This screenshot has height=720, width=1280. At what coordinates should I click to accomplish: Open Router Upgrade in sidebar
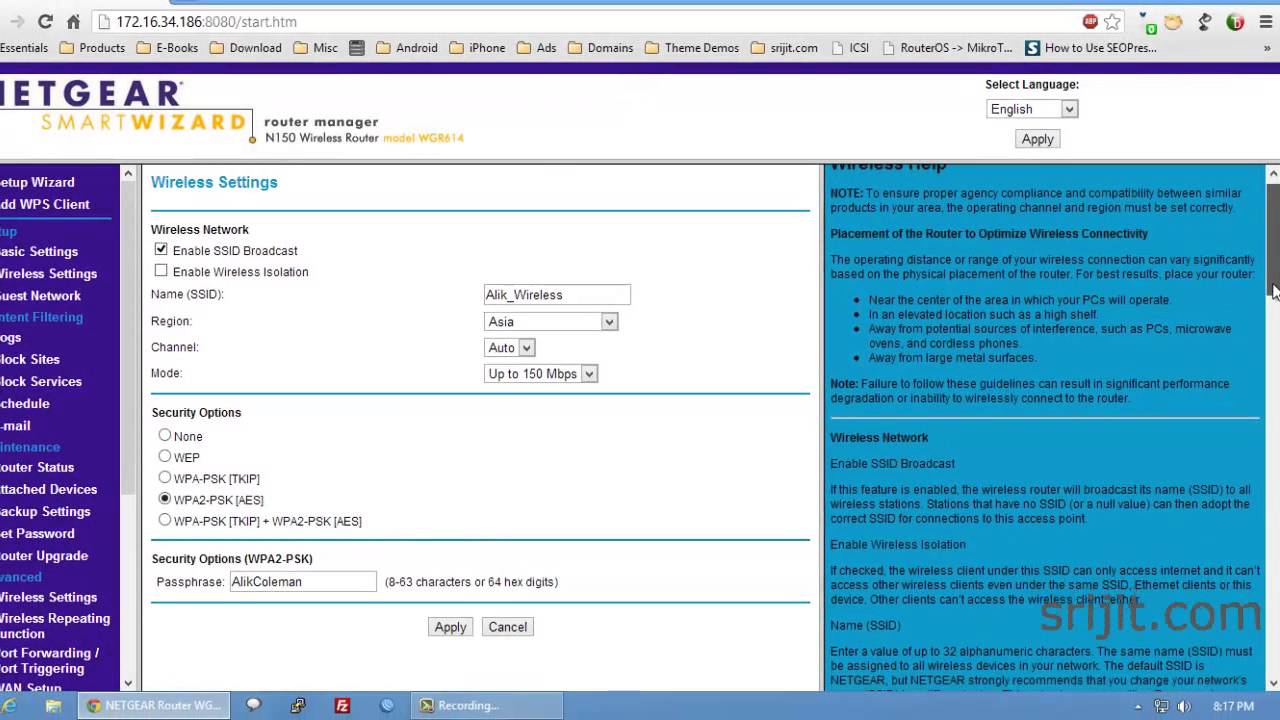tap(44, 555)
